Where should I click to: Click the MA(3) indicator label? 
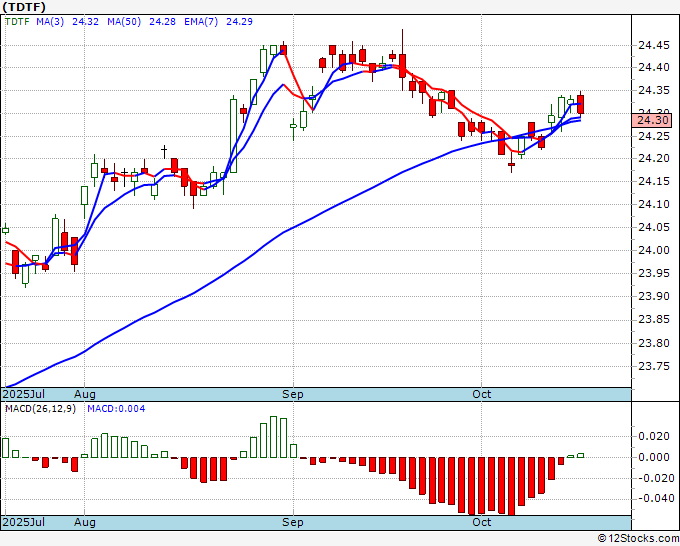pyautogui.click(x=50, y=22)
